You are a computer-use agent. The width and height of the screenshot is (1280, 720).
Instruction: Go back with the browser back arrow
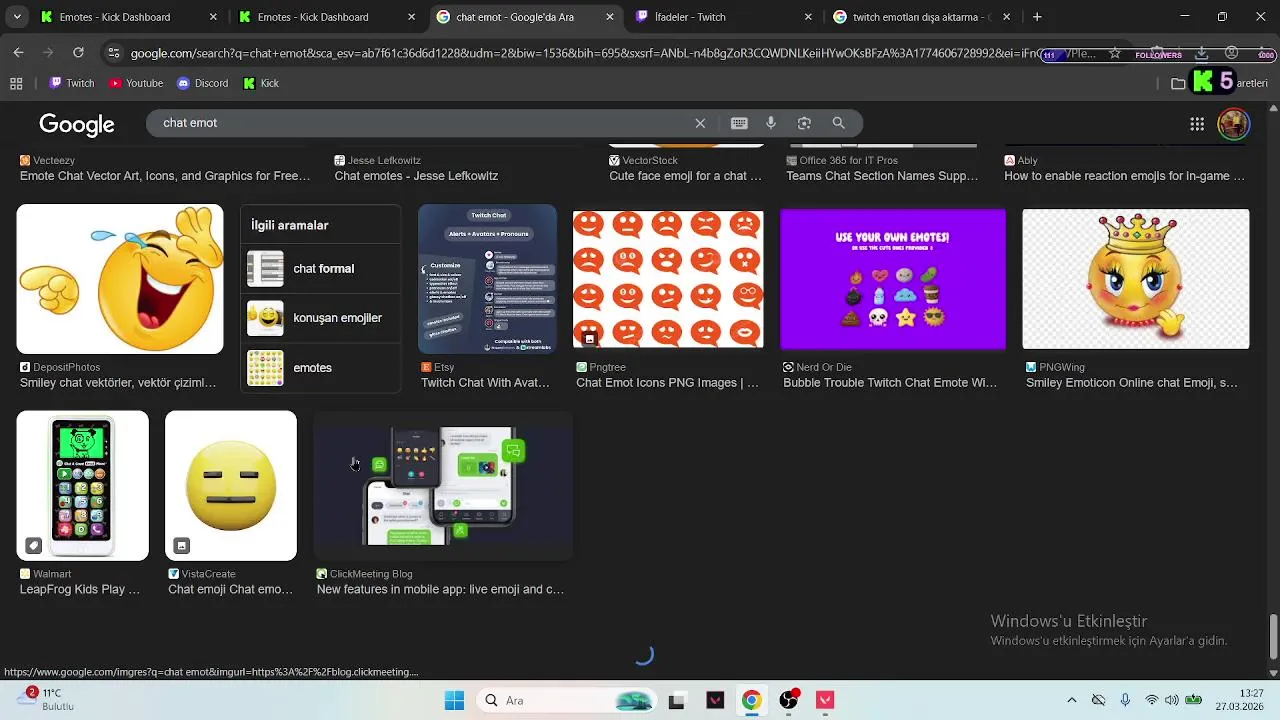point(18,52)
